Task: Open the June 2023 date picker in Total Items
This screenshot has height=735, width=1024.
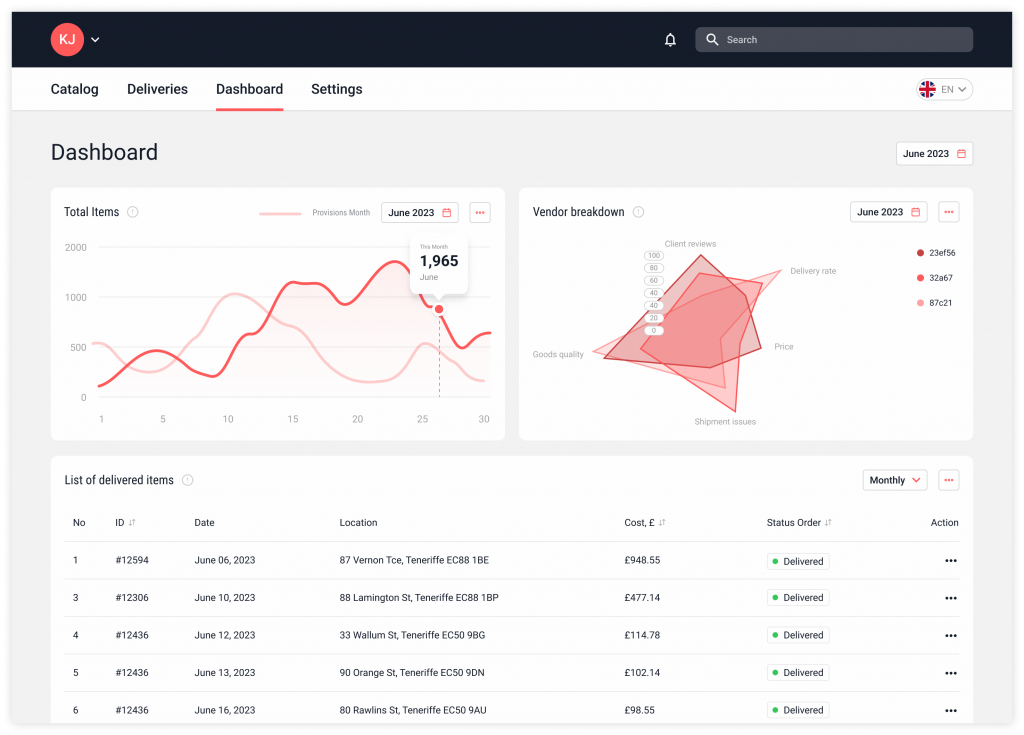Action: click(x=419, y=212)
